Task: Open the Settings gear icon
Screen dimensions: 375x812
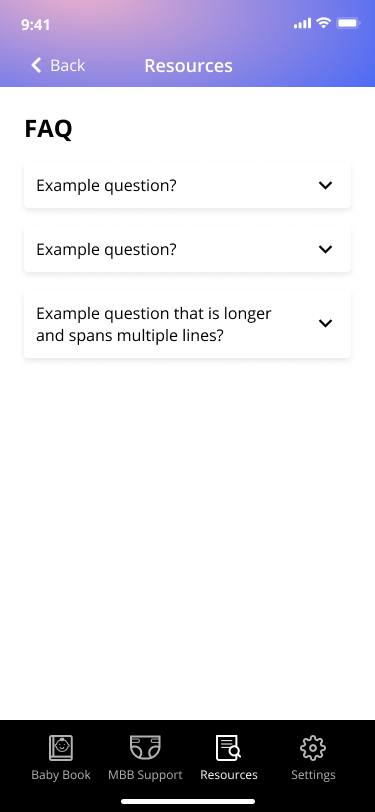Action: (313, 748)
